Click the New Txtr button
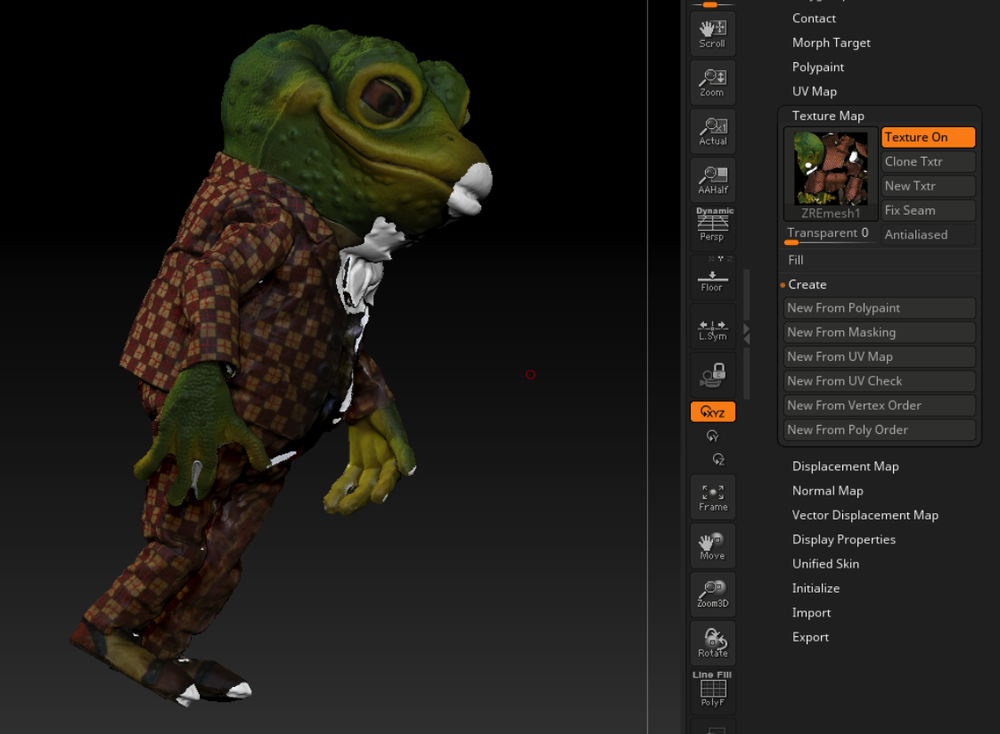The height and width of the screenshot is (734, 1000). [x=928, y=186]
